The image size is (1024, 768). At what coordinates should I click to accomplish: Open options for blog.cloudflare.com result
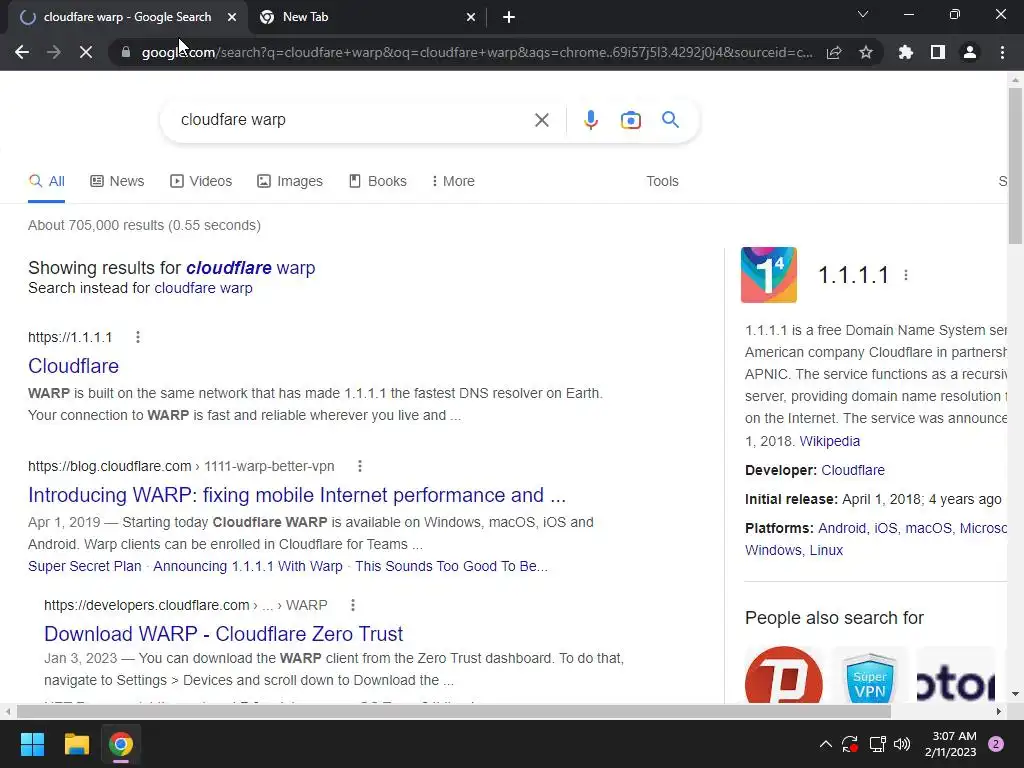coord(360,466)
